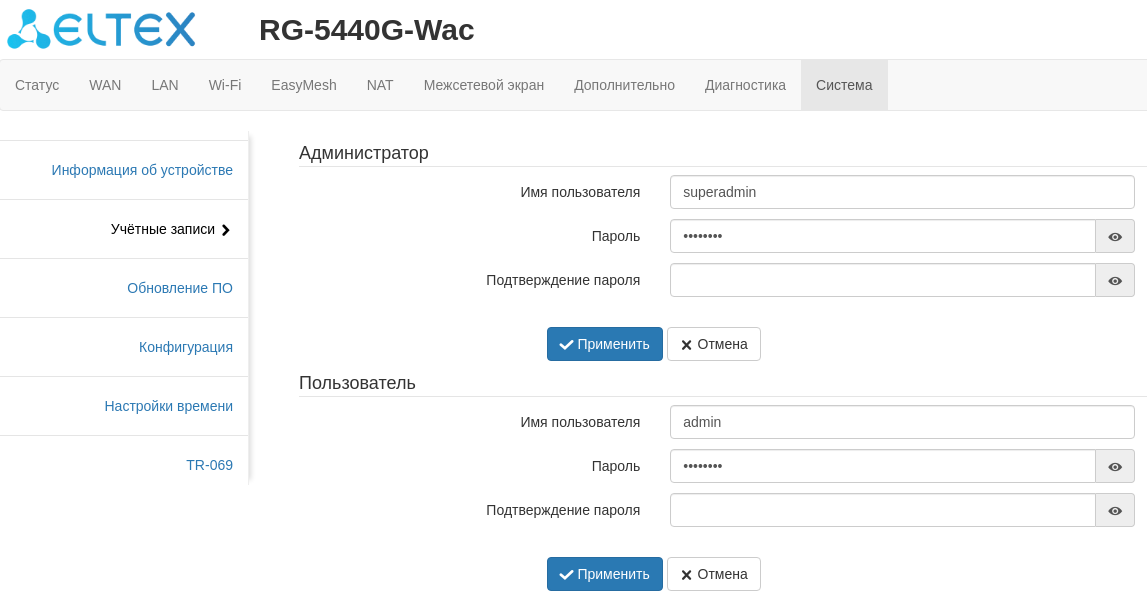Apply the User account changes

[x=604, y=574]
